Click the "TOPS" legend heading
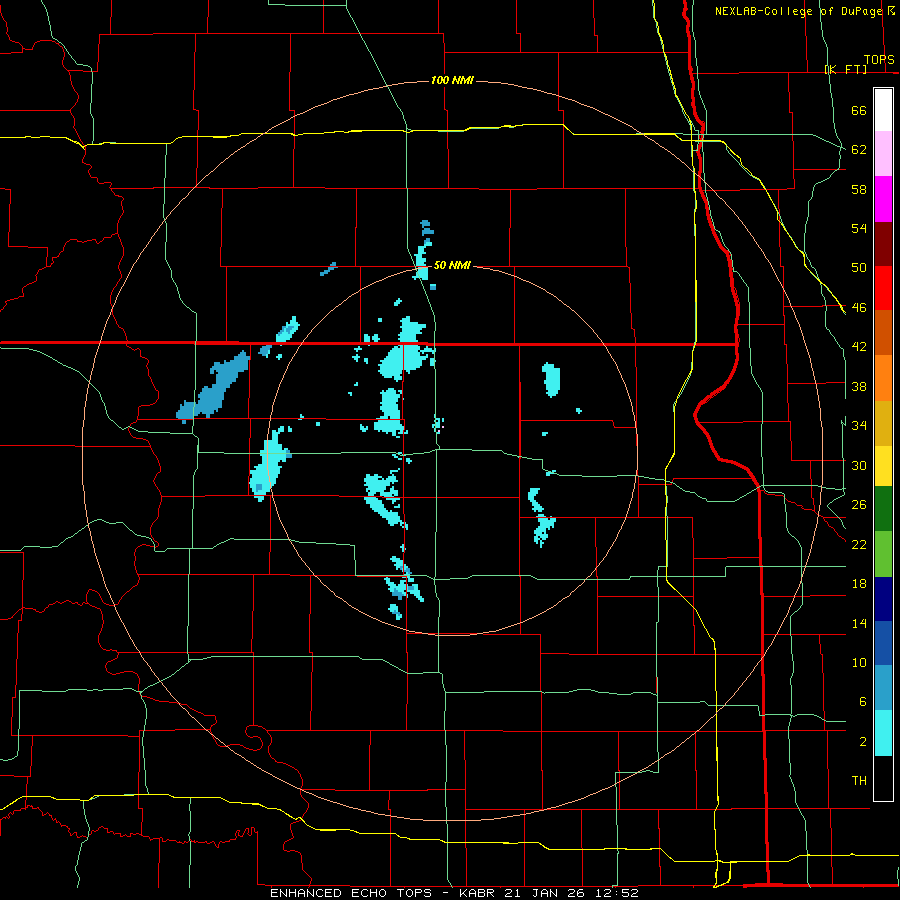Image resolution: width=900 pixels, height=900 pixels. coord(879,59)
